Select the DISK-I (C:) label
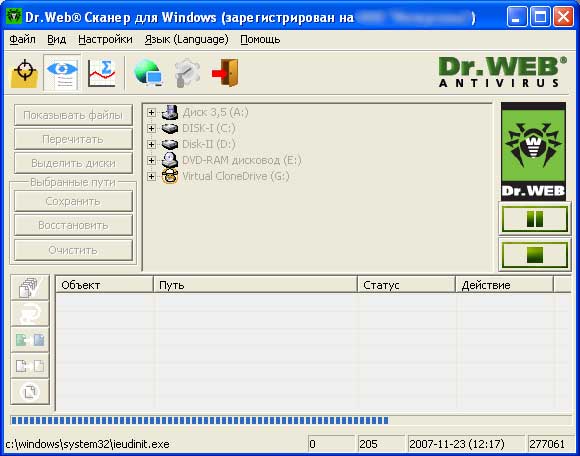The width and height of the screenshot is (580, 456). coord(209,128)
